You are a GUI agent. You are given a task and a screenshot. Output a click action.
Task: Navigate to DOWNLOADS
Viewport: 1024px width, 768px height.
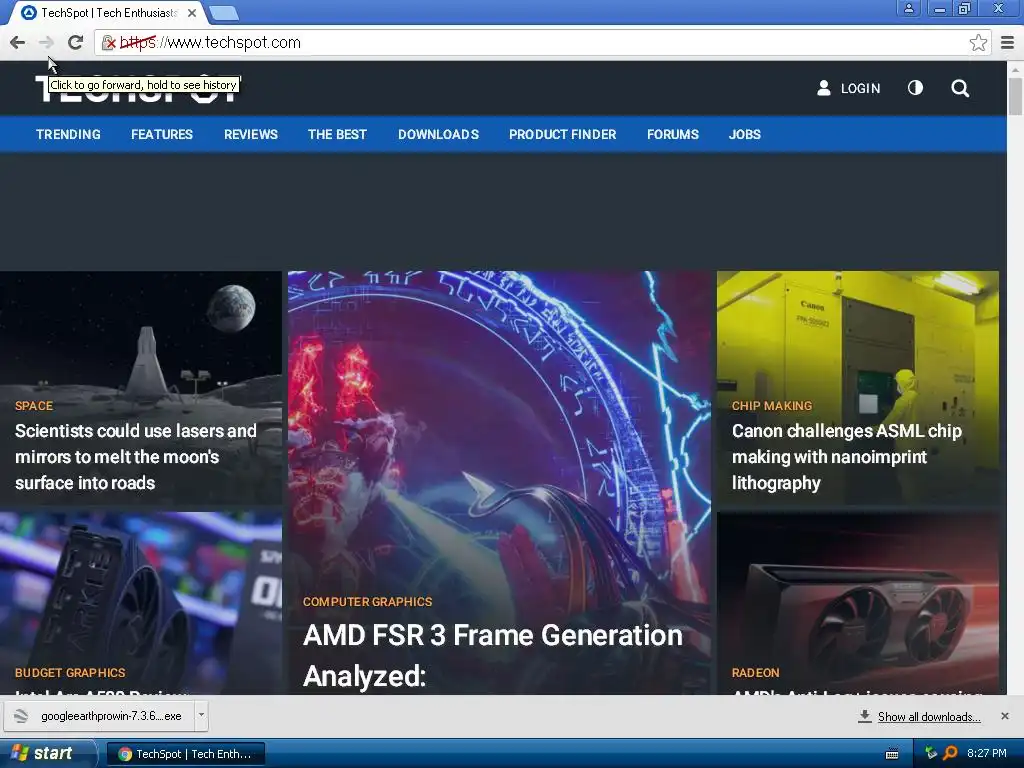click(439, 135)
